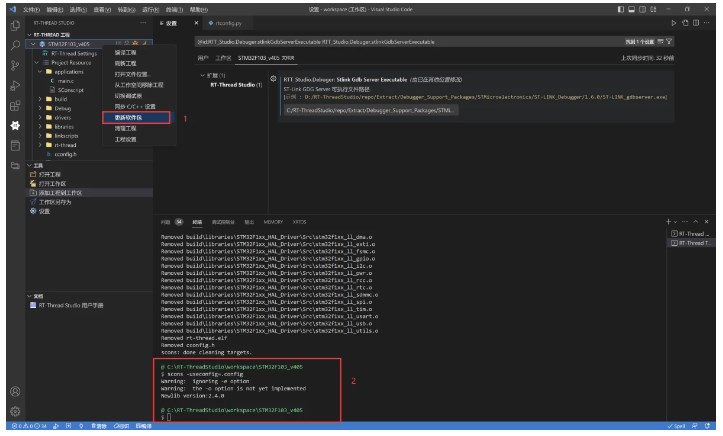Open launch profile dropdown next to plus

pyautogui.click(x=676, y=222)
